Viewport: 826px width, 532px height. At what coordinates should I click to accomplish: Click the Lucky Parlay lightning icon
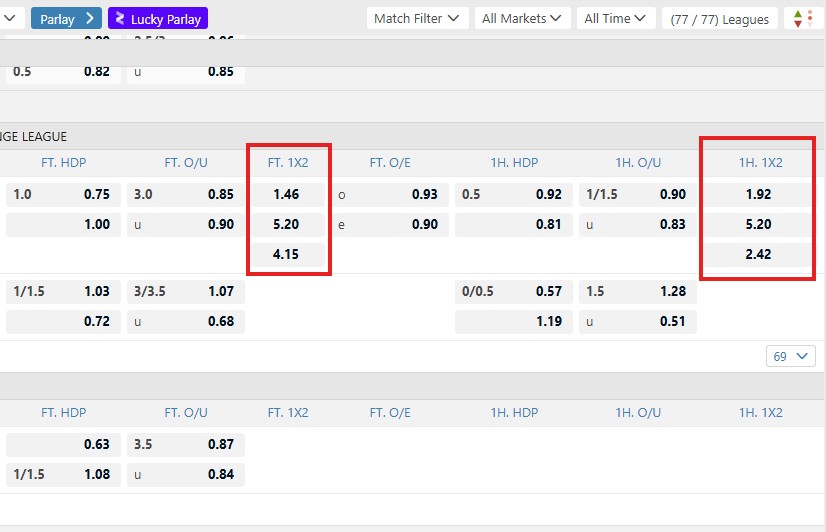pyautogui.click(x=120, y=19)
